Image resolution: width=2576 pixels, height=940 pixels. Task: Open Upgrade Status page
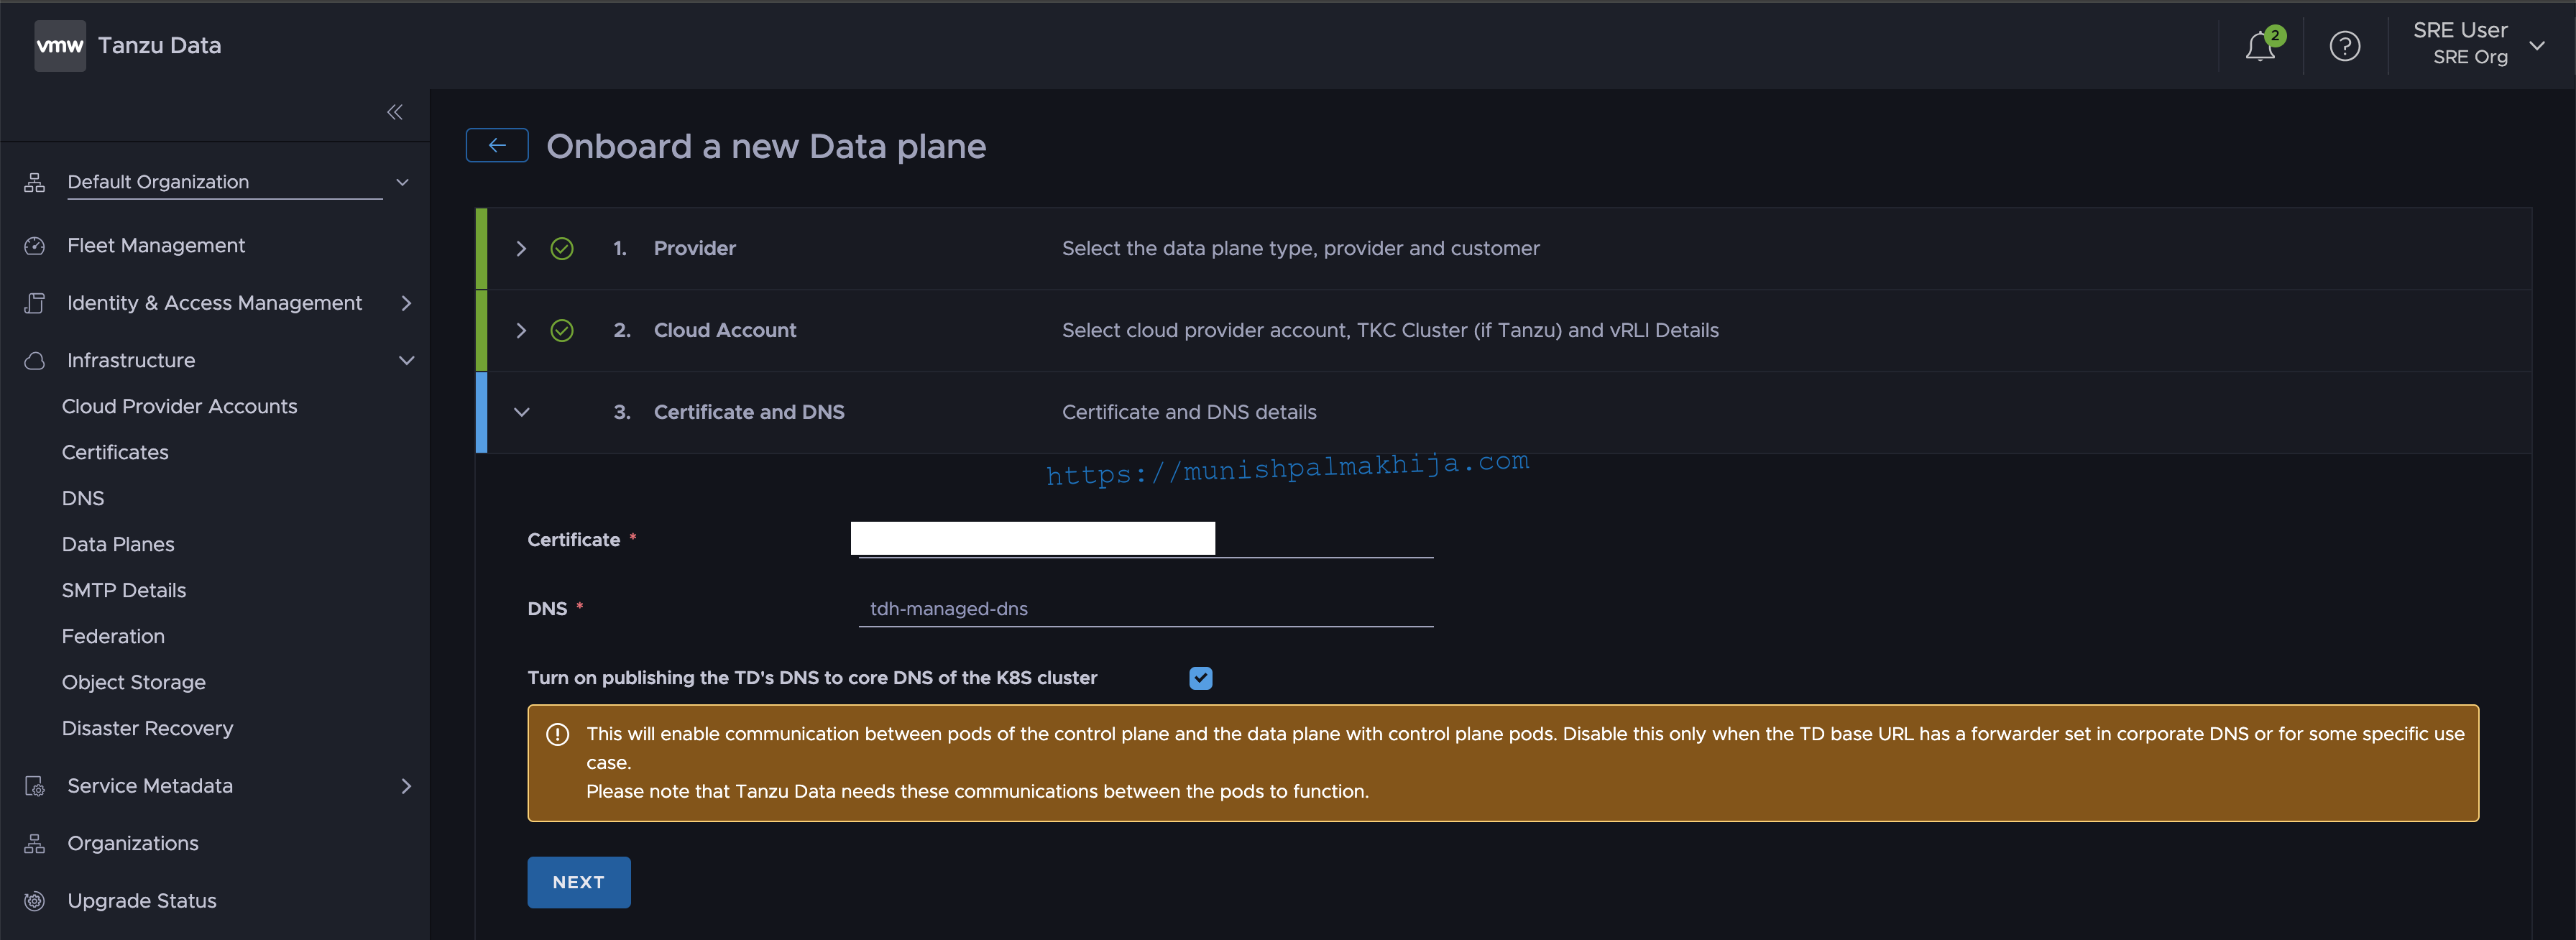pyautogui.click(x=141, y=901)
